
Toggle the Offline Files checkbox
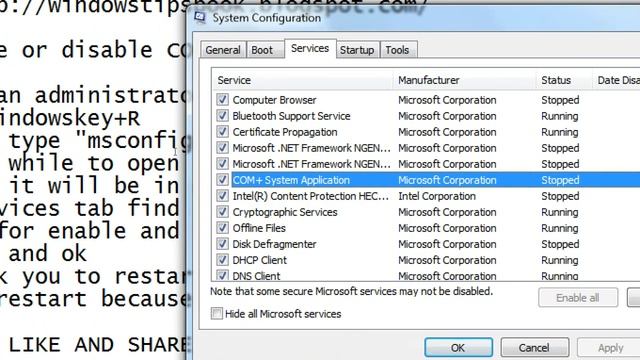(222, 228)
